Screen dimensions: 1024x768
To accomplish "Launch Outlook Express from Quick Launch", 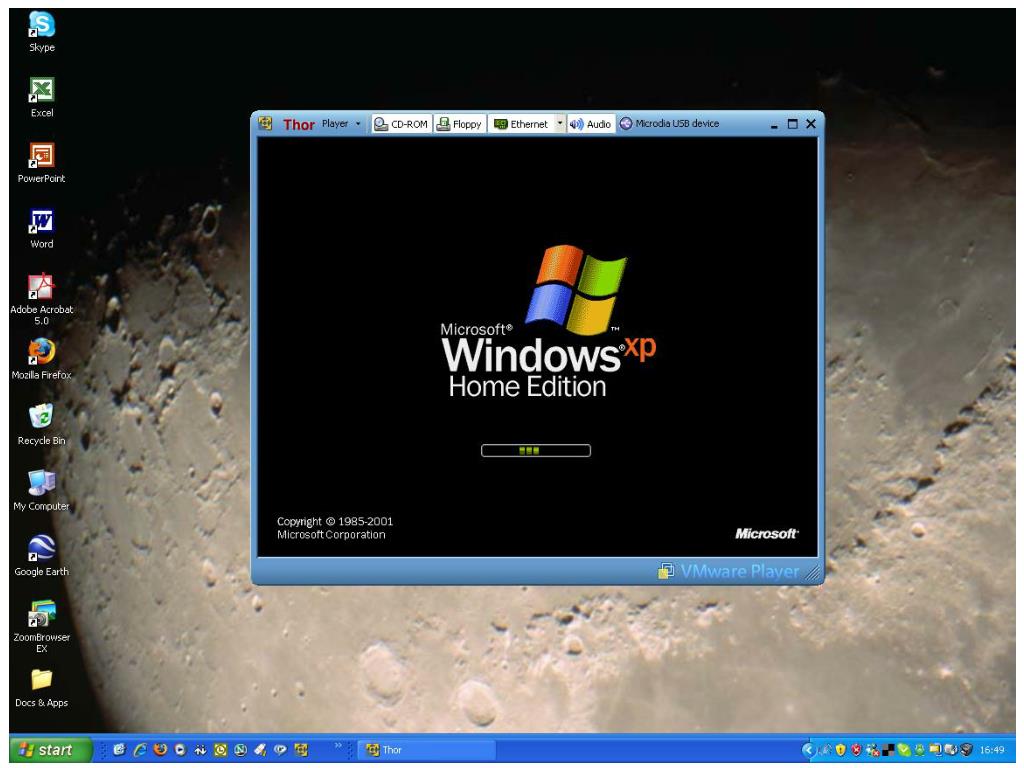I will (x=120, y=750).
